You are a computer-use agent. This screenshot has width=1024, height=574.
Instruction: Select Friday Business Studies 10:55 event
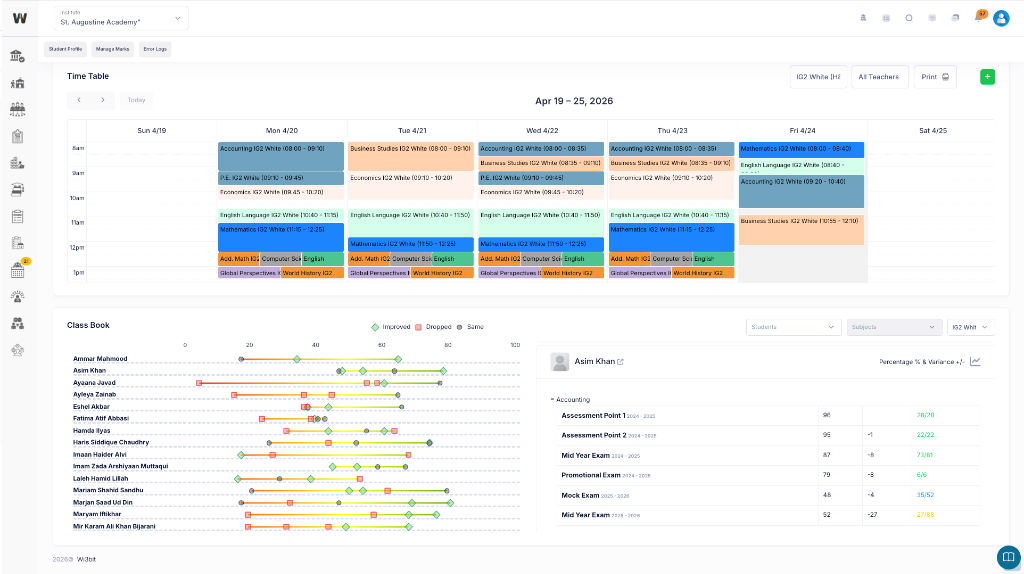pos(801,231)
